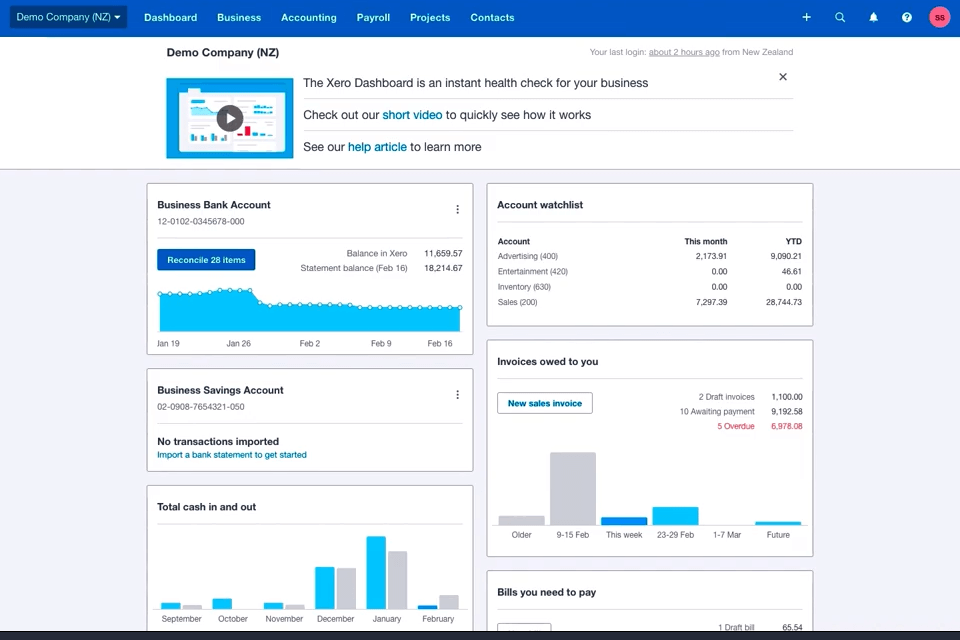Play the Xero Dashboard intro video

[229, 117]
